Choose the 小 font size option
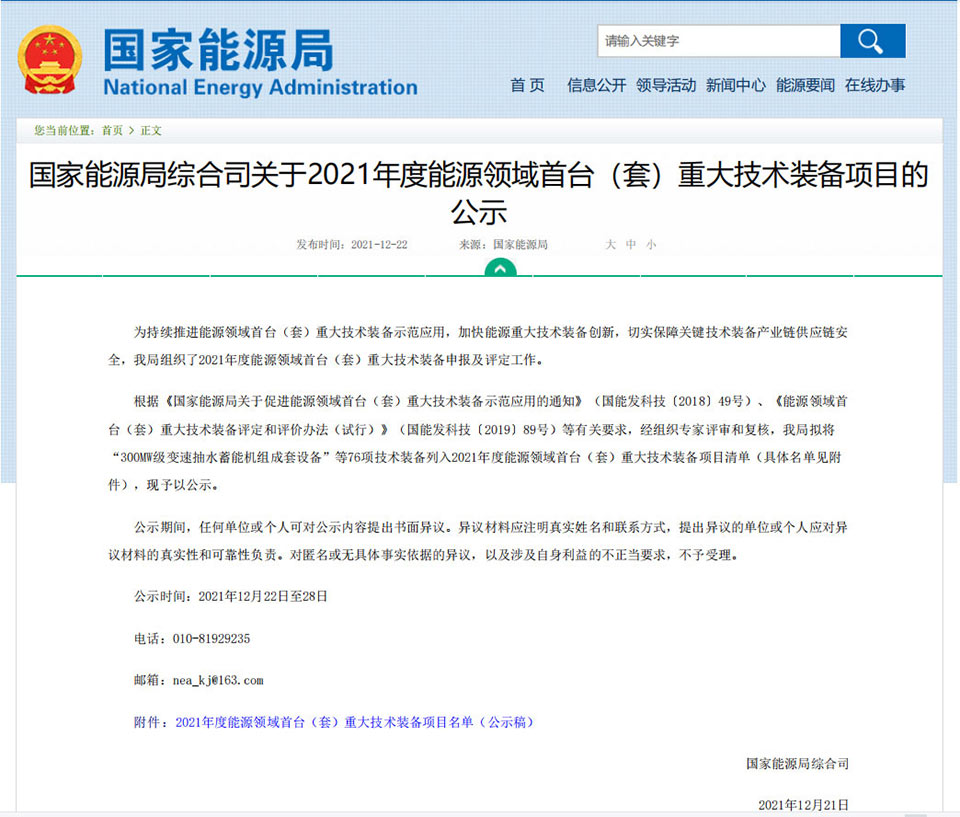Image resolution: width=960 pixels, height=817 pixels. tap(651, 245)
